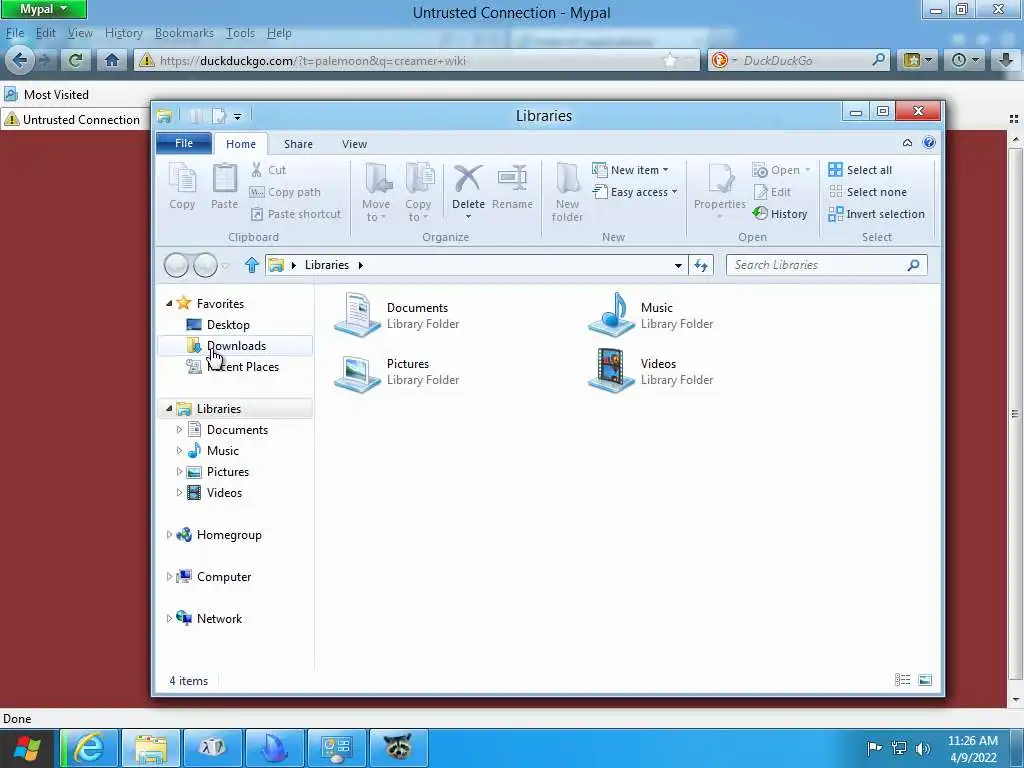
Task: Open the New item dropdown
Action: coord(630,170)
